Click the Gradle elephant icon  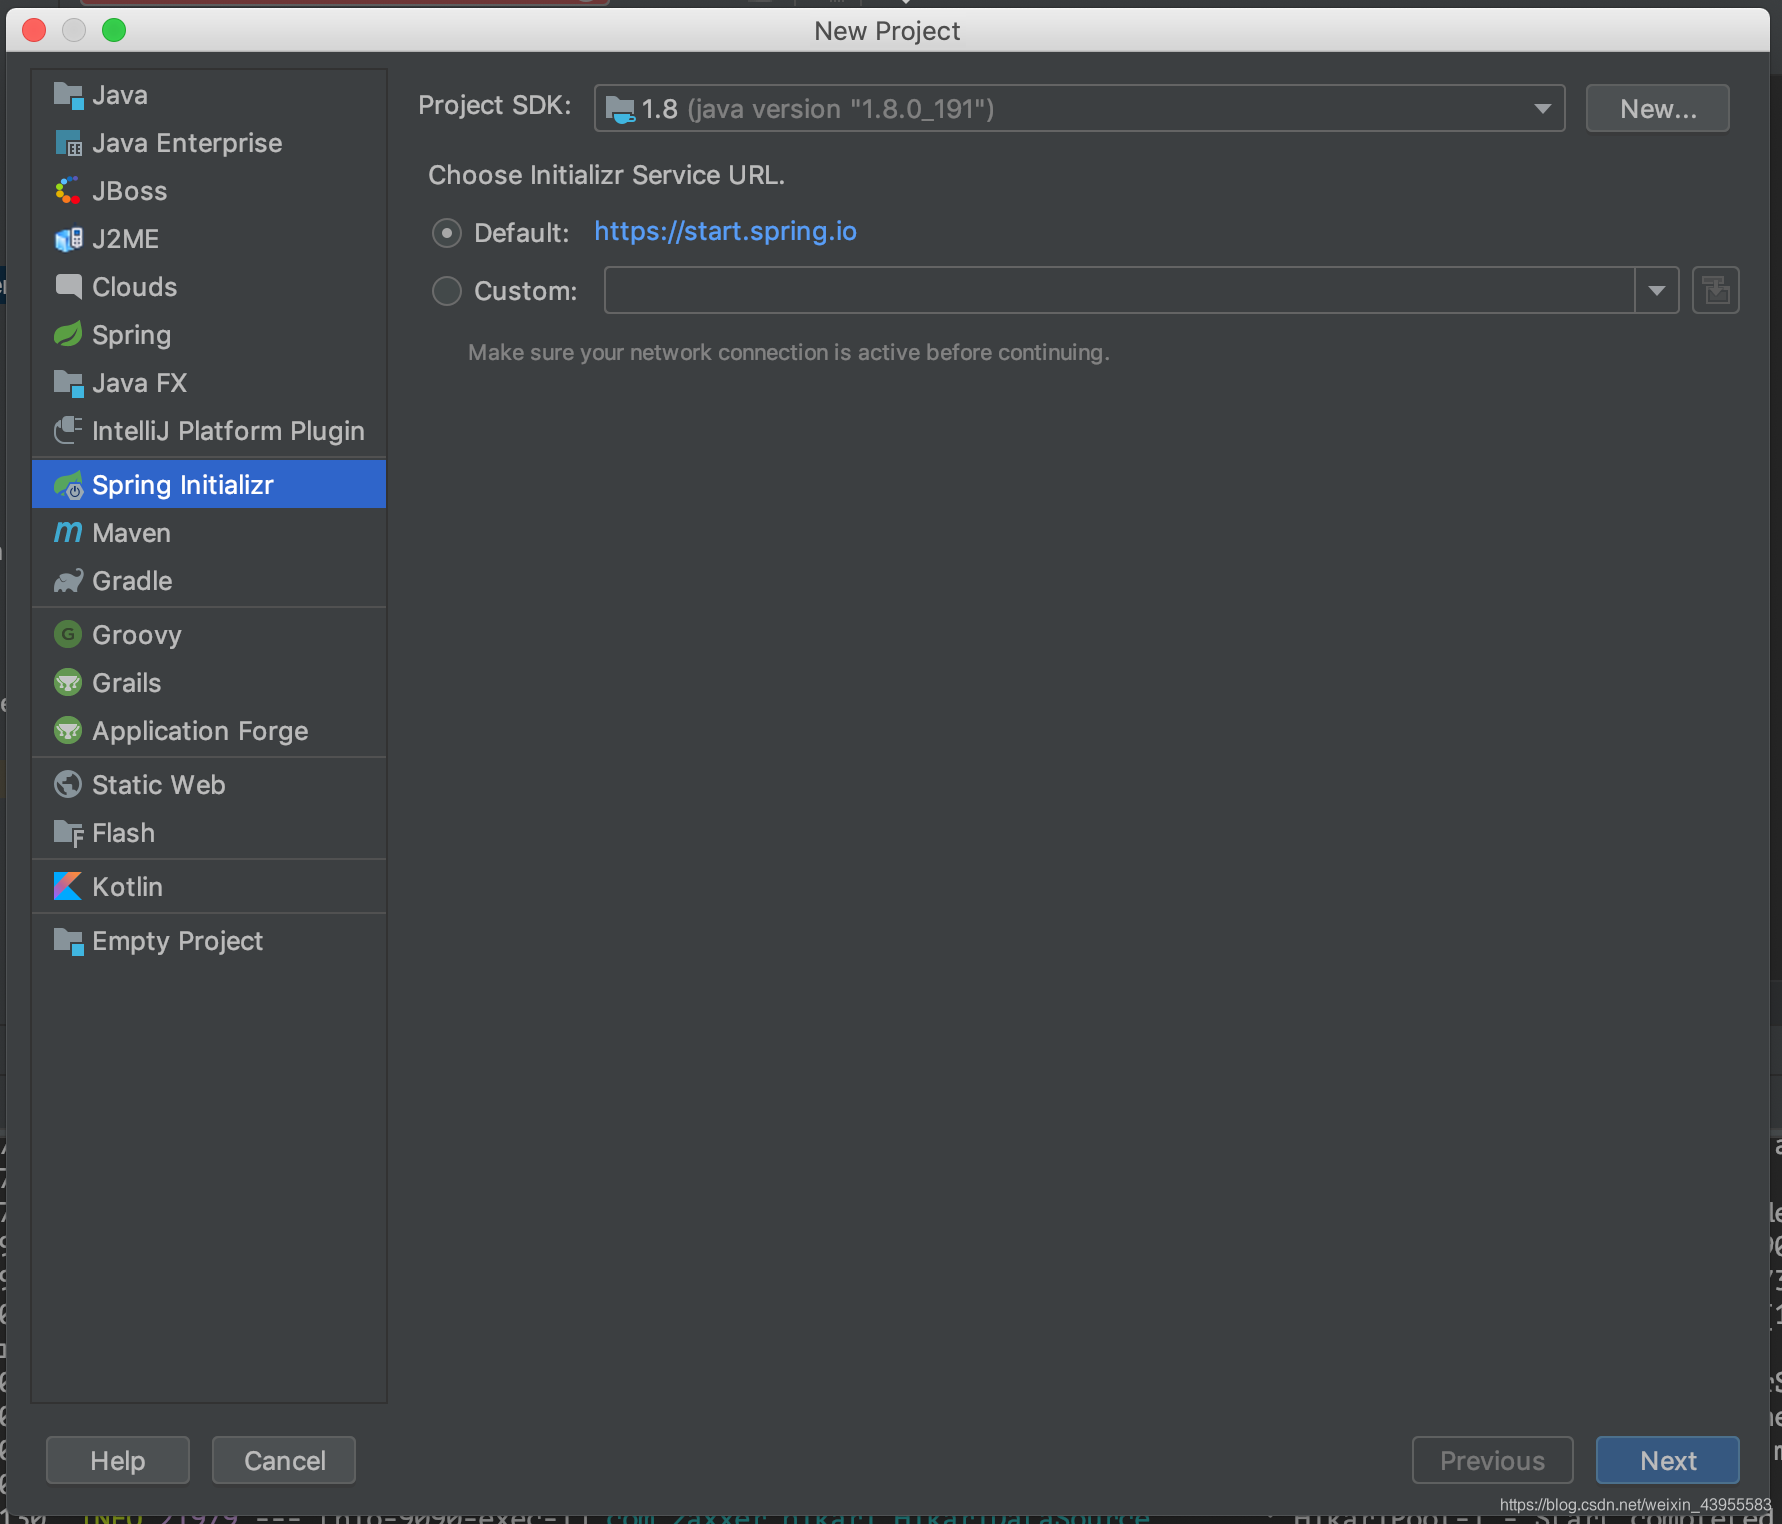68,581
